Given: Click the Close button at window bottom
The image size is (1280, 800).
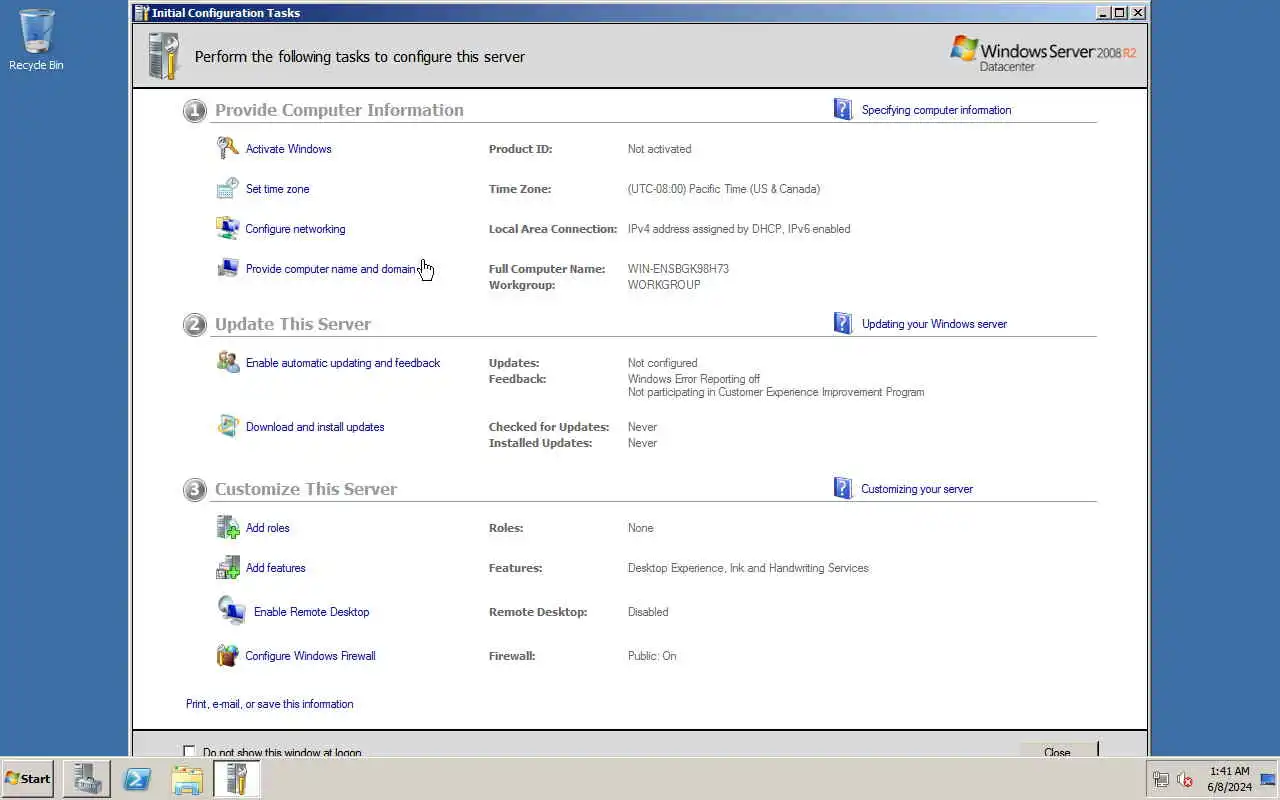Looking at the screenshot, I should (x=1058, y=750).
